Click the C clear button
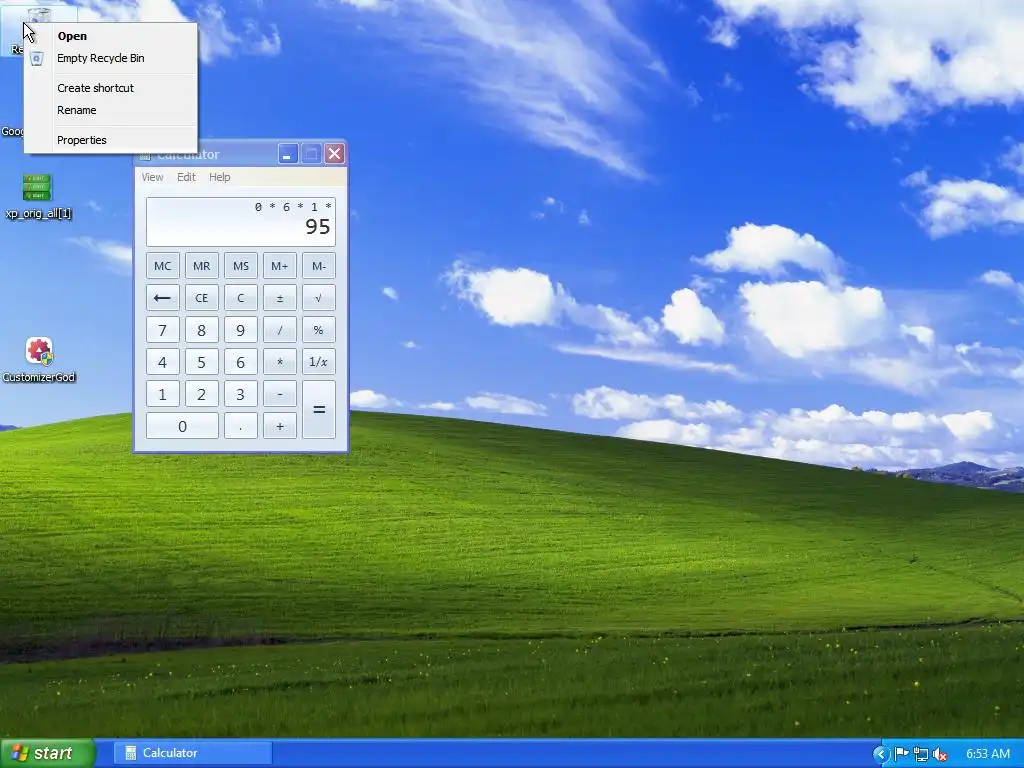Viewport: 1024px width, 768px height. click(241, 298)
